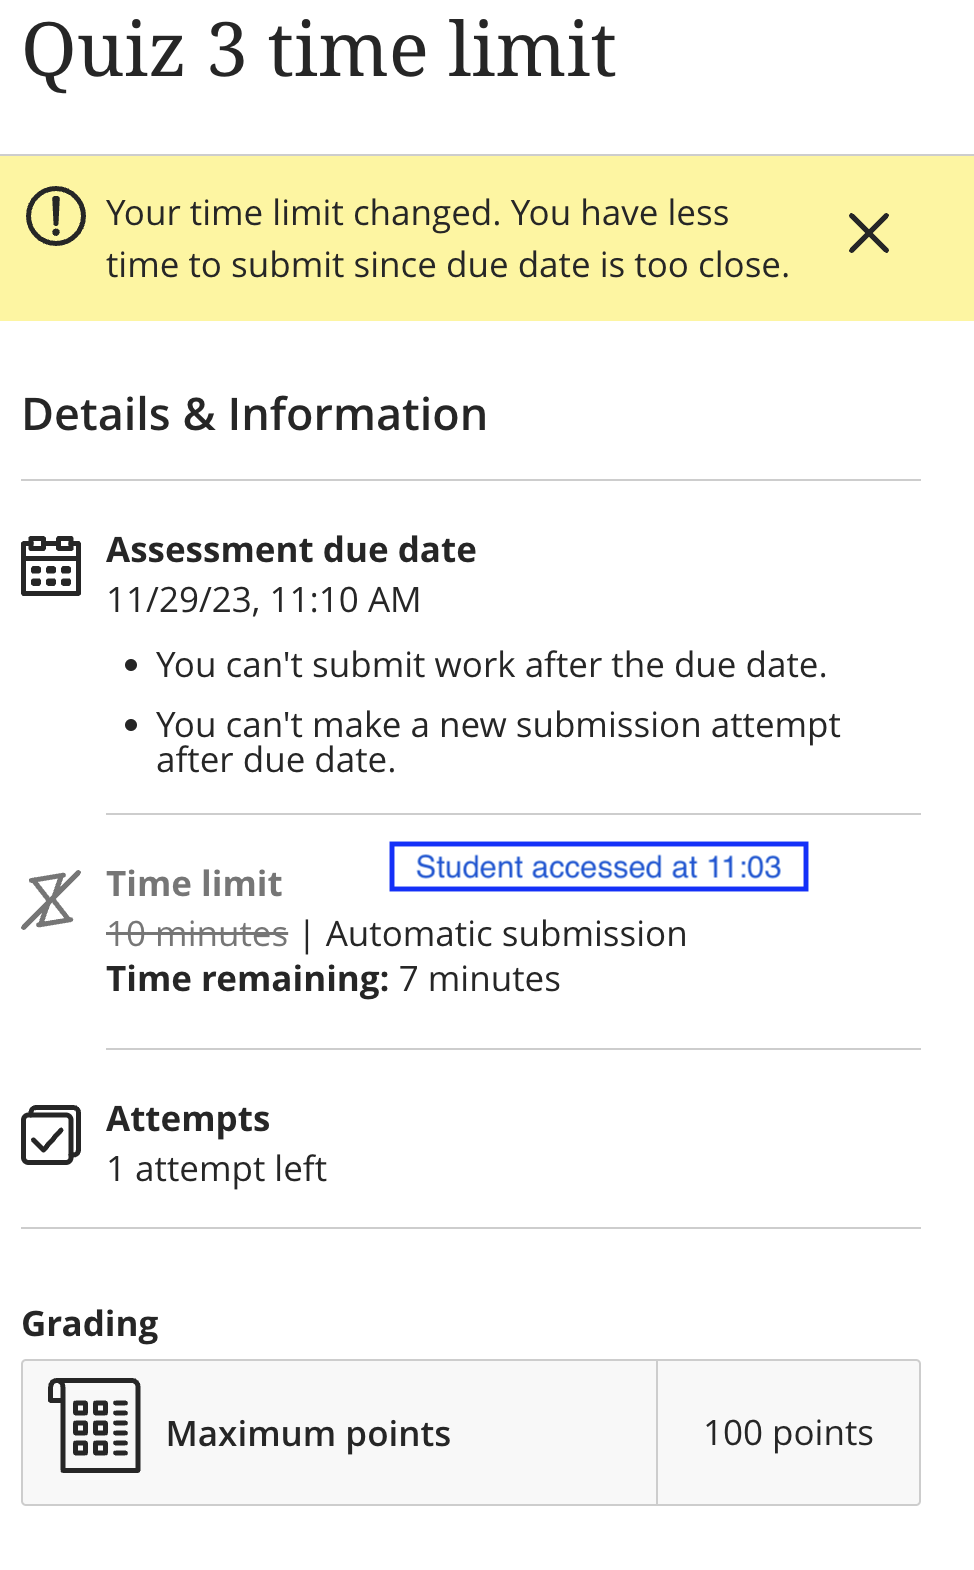Screen dimensions: 974x1570
Task: Click the Time remaining: 7 minutes line
Action: click(334, 979)
